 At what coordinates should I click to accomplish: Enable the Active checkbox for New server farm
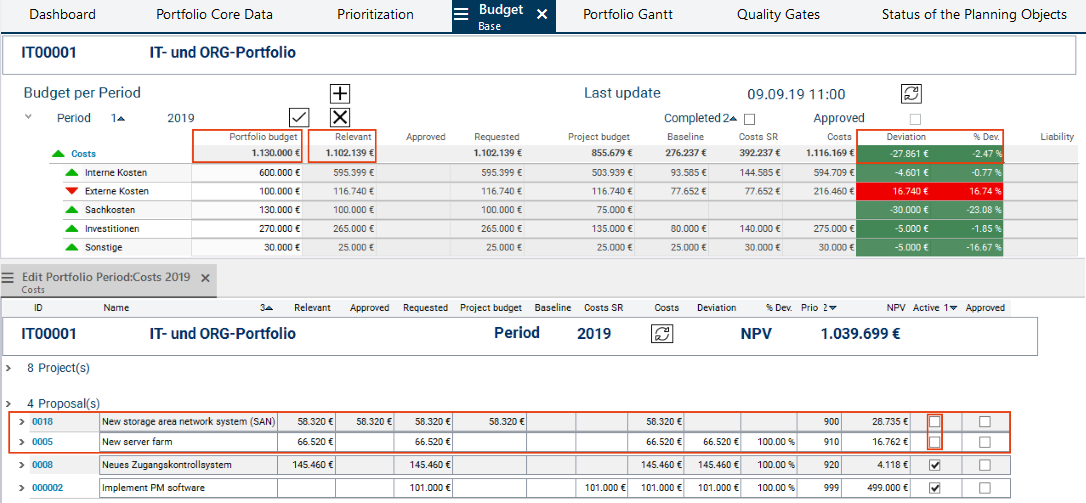coord(934,442)
